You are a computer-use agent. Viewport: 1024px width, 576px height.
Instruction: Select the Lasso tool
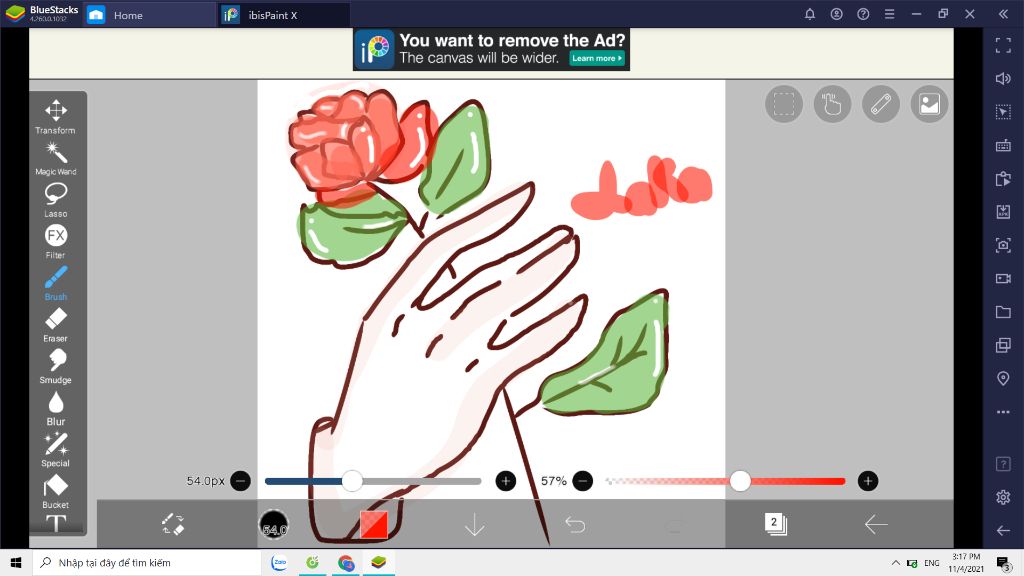tap(56, 200)
